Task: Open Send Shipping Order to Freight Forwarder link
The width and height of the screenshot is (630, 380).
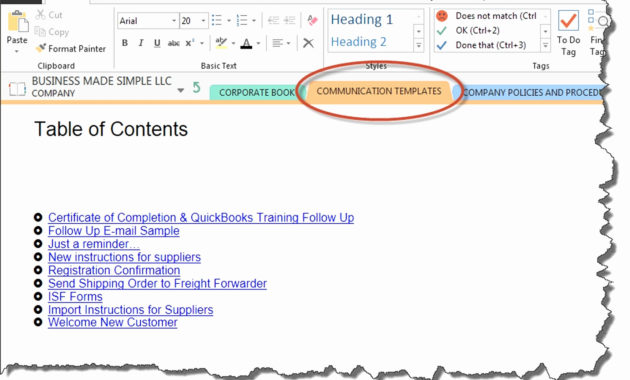Action: [x=157, y=284]
